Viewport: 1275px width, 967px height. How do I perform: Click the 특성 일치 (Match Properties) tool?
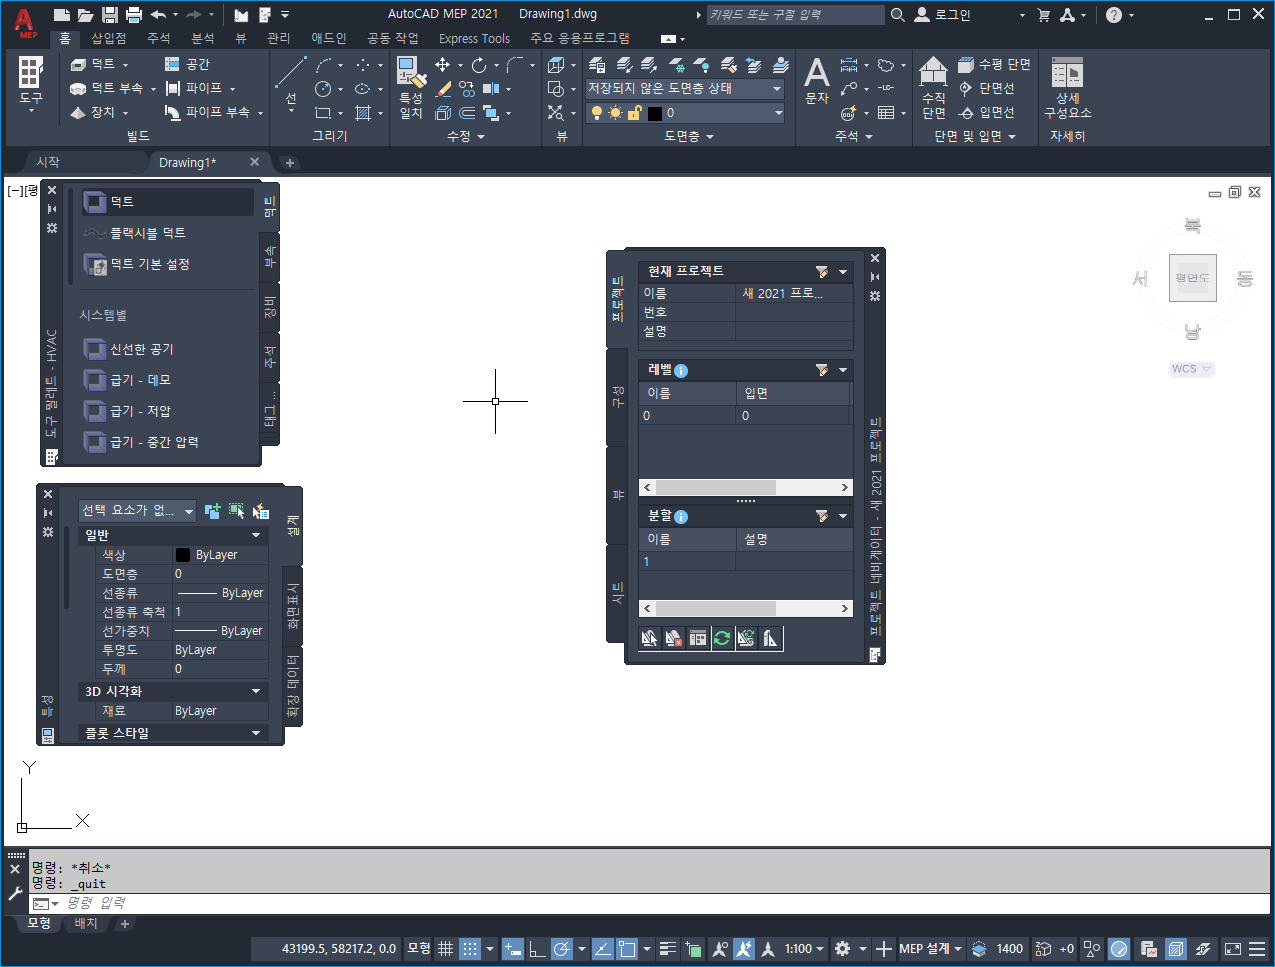[411, 87]
